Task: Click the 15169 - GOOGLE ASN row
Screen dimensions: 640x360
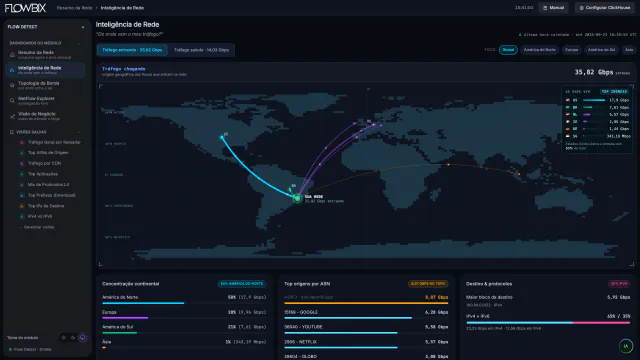Action: pos(366,314)
